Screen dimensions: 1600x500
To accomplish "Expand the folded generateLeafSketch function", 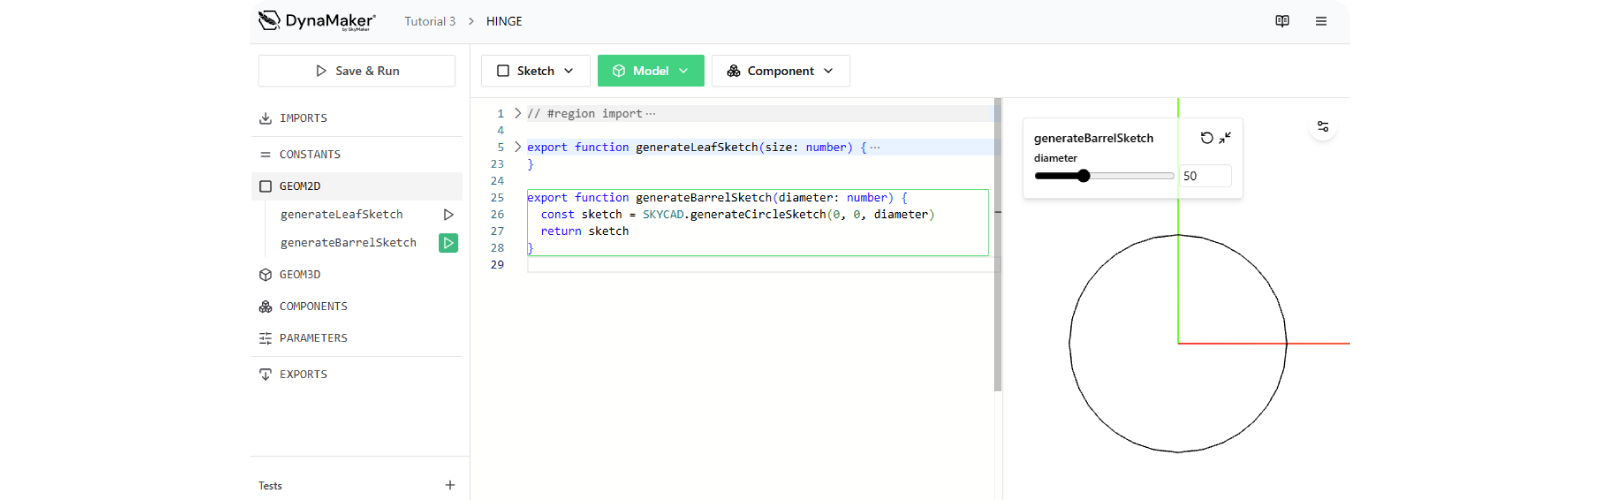I will tap(517, 147).
